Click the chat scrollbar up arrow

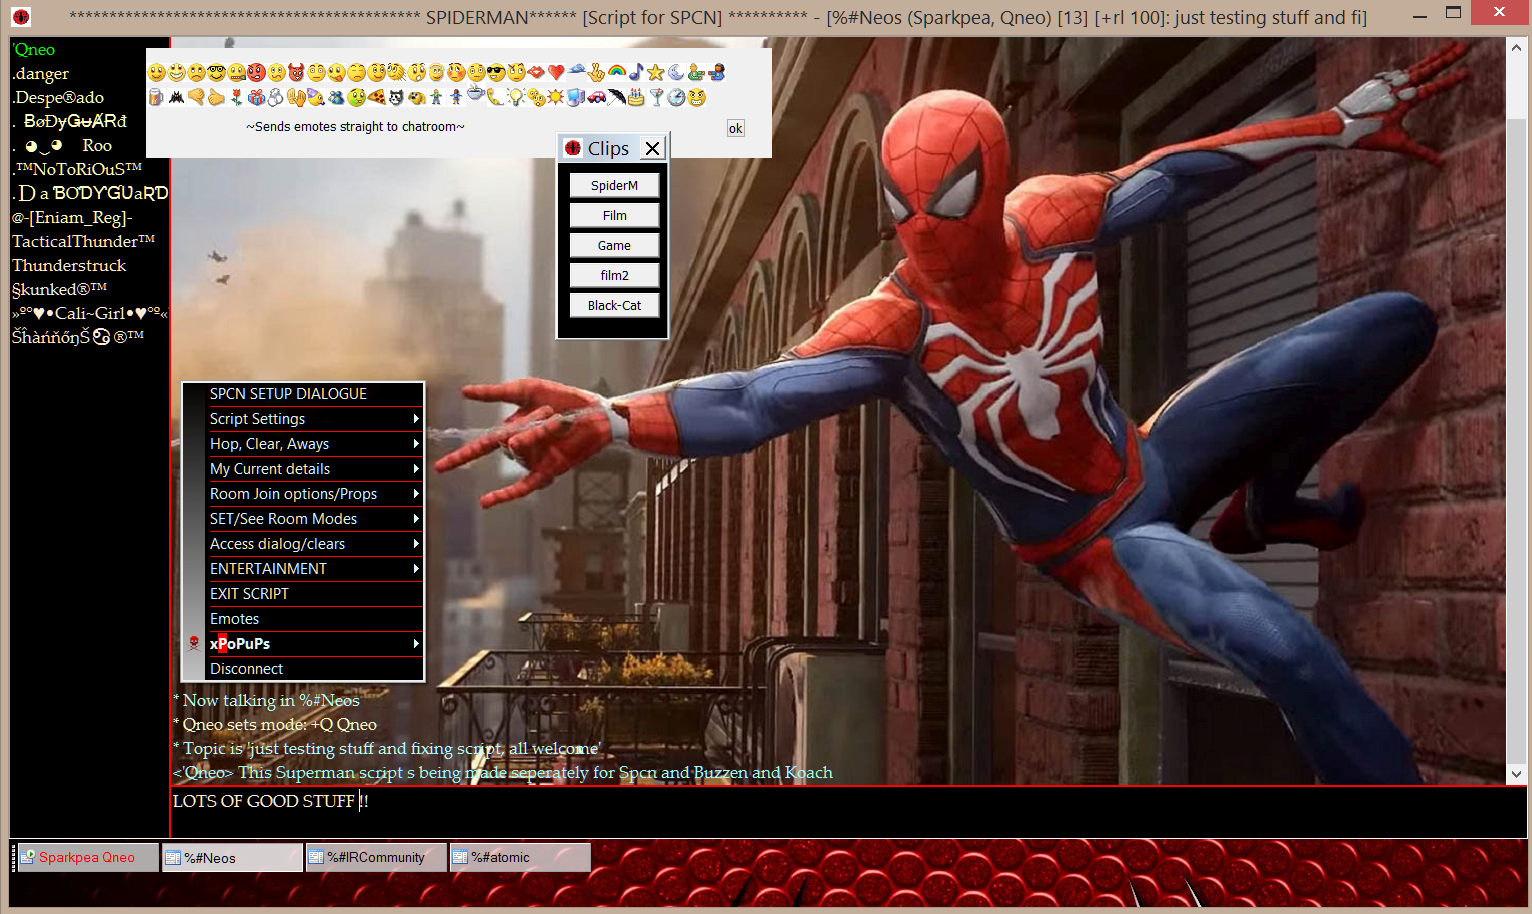tap(1516, 47)
